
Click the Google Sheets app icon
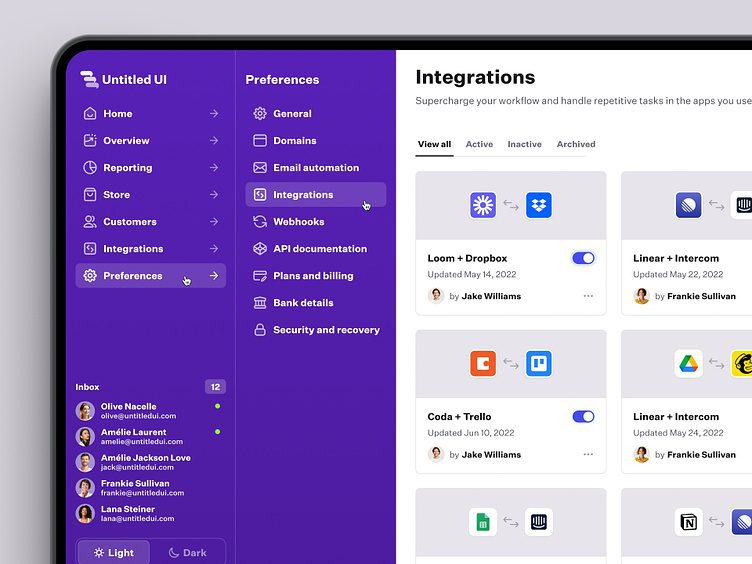483,522
